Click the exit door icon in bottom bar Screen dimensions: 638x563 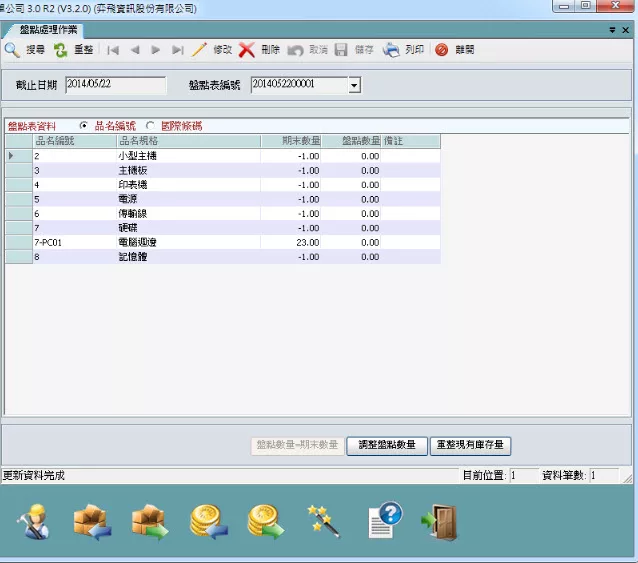pyautogui.click(x=439, y=521)
